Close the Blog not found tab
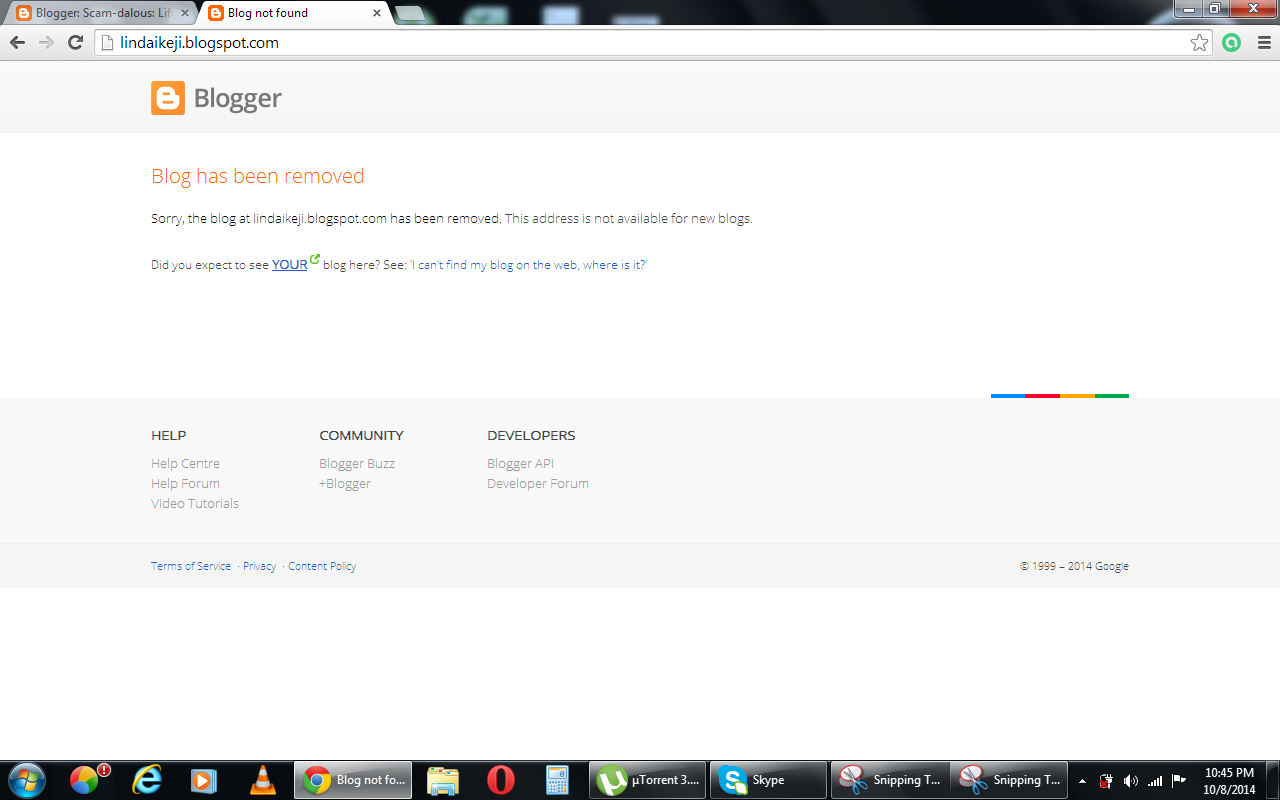Viewport: 1280px width, 800px height. (x=377, y=13)
